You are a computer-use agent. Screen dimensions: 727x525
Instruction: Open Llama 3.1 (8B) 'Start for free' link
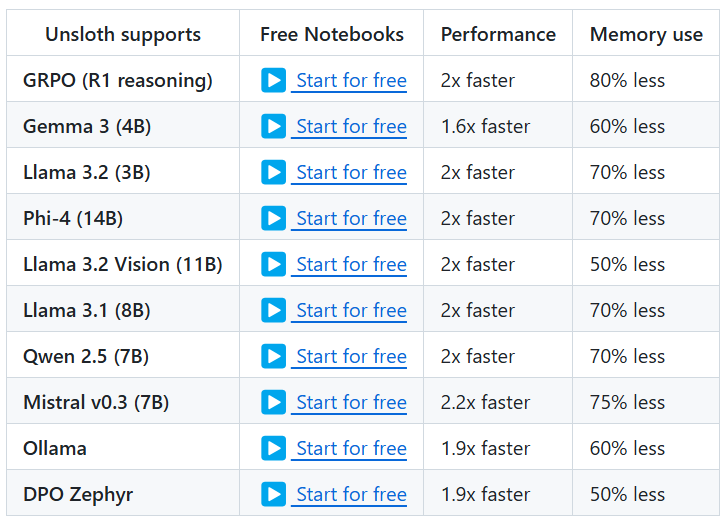[x=351, y=311]
